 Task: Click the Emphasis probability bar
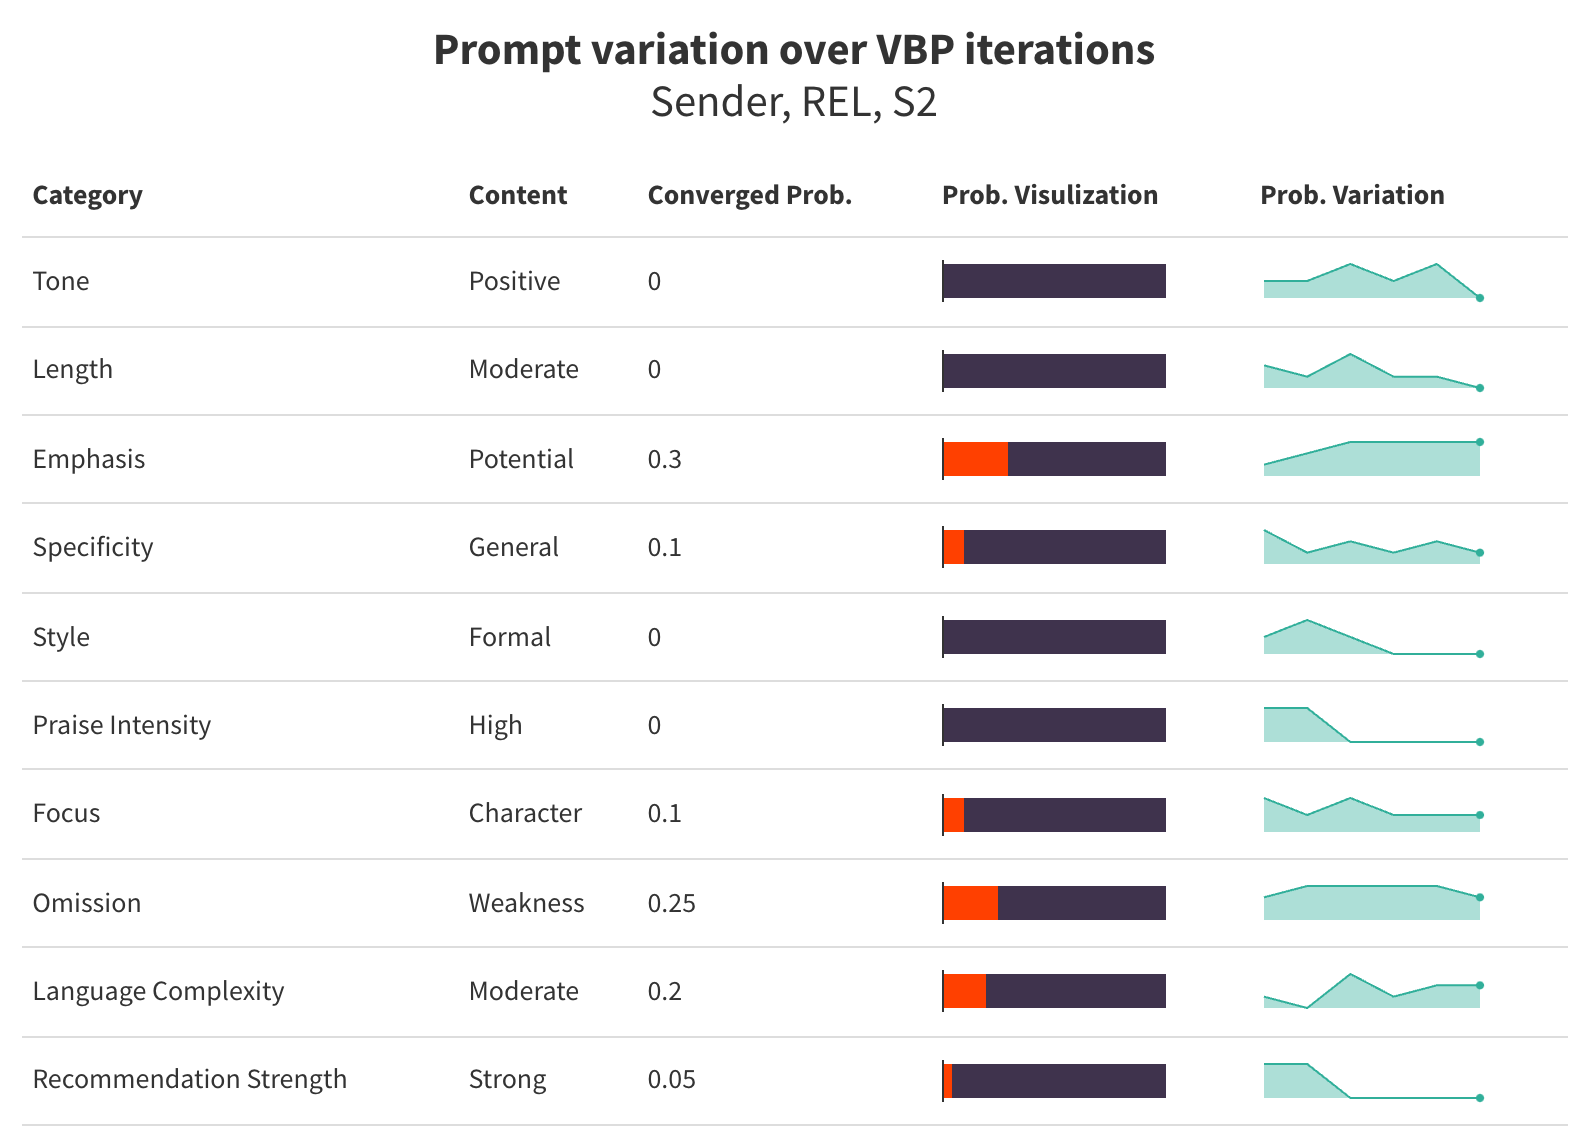[1054, 459]
